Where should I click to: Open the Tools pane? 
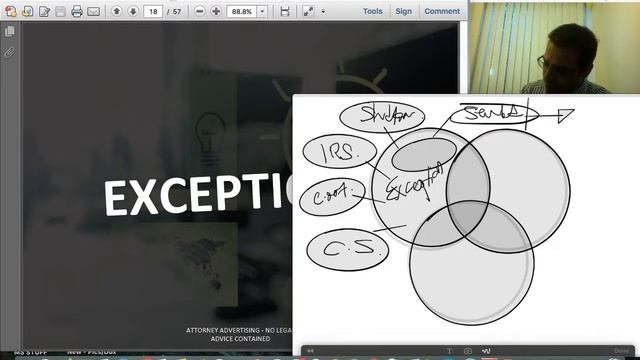point(373,11)
